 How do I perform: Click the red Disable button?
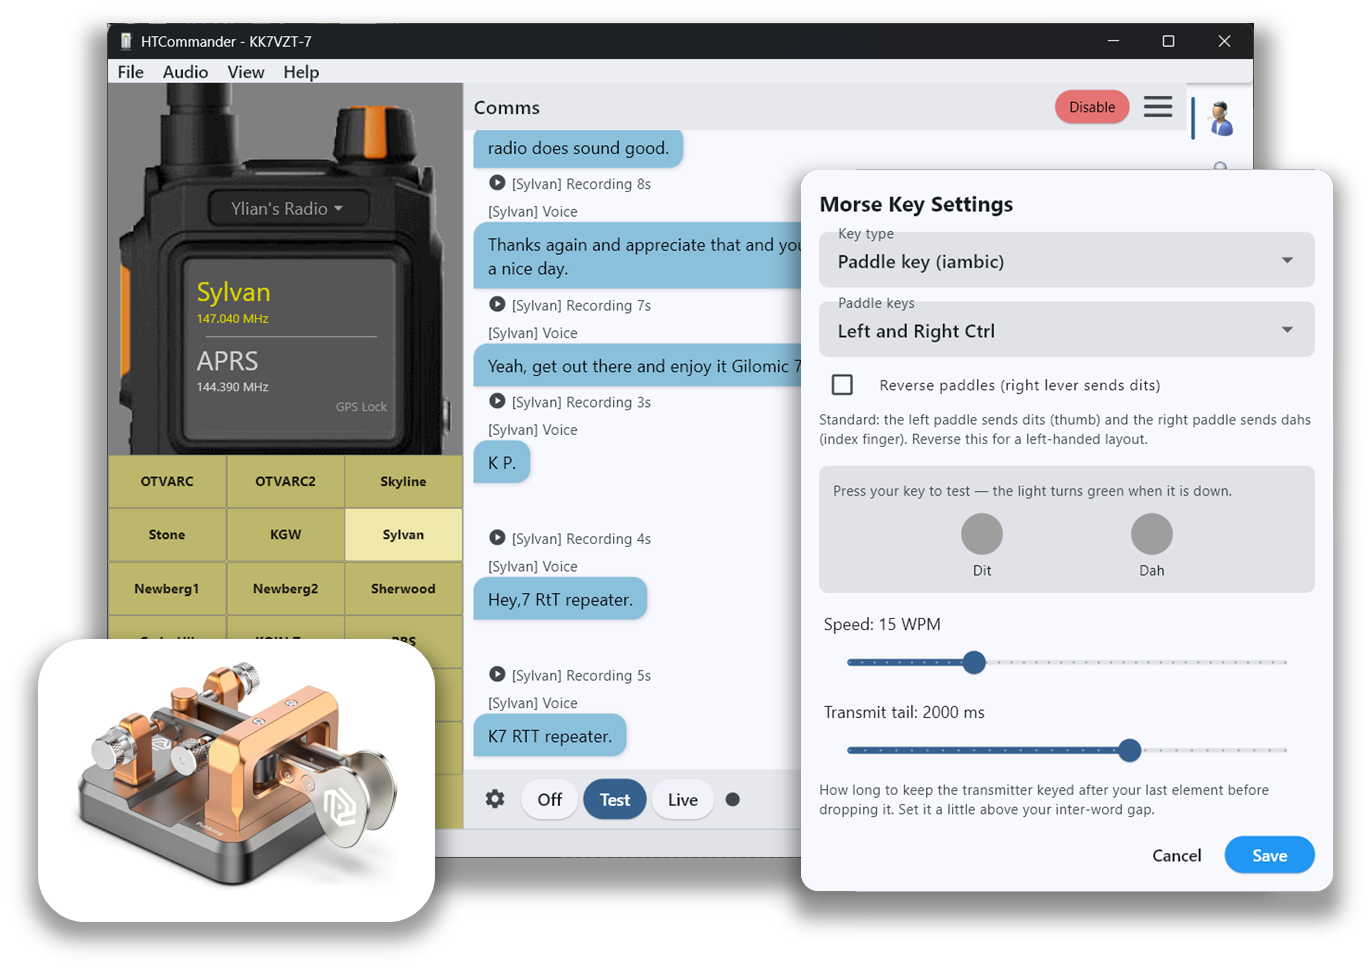click(1092, 107)
